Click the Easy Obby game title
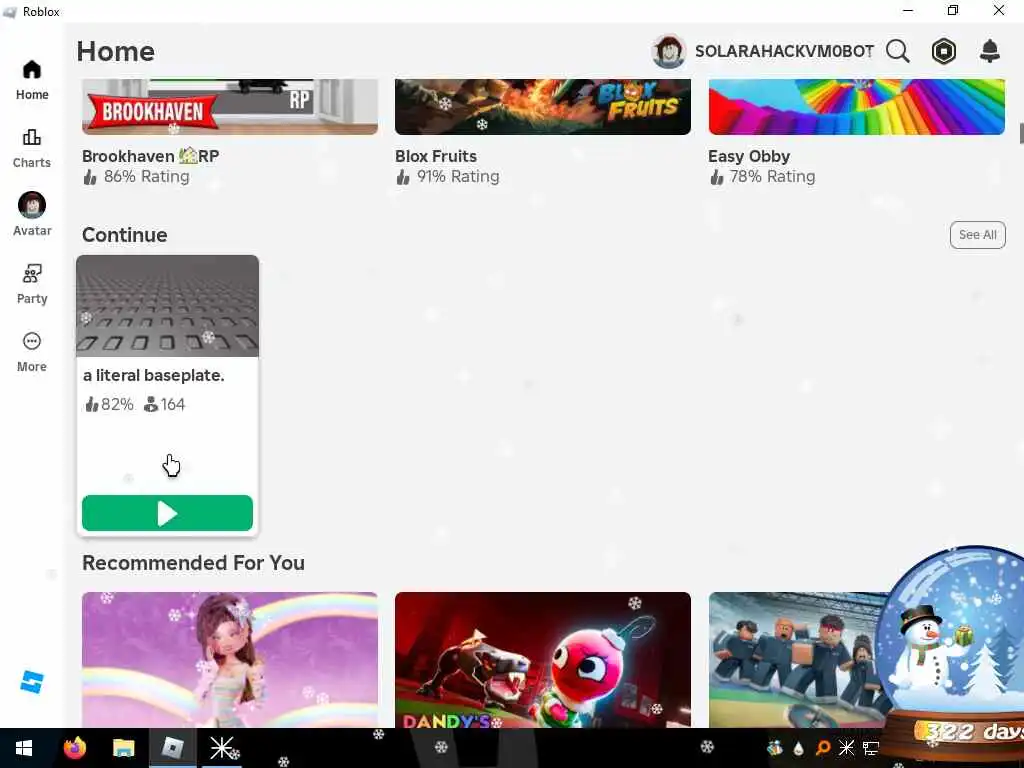The width and height of the screenshot is (1024, 768). 749,157
